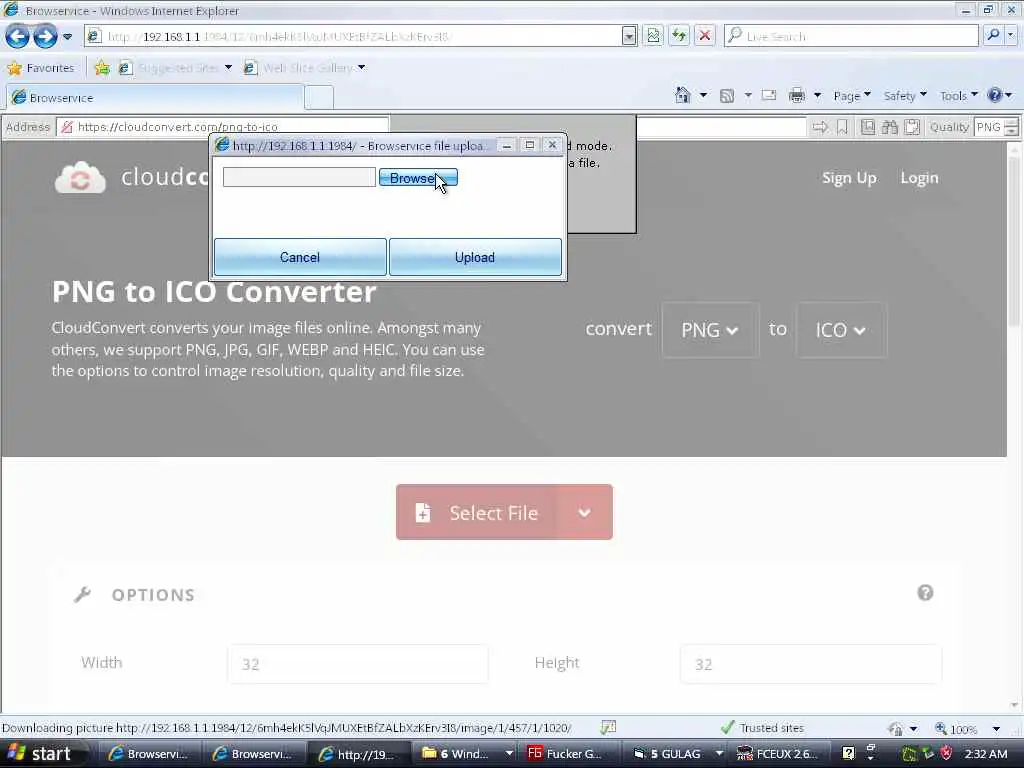
Task: Click the CloudConvert cloud logo
Action: [80, 178]
